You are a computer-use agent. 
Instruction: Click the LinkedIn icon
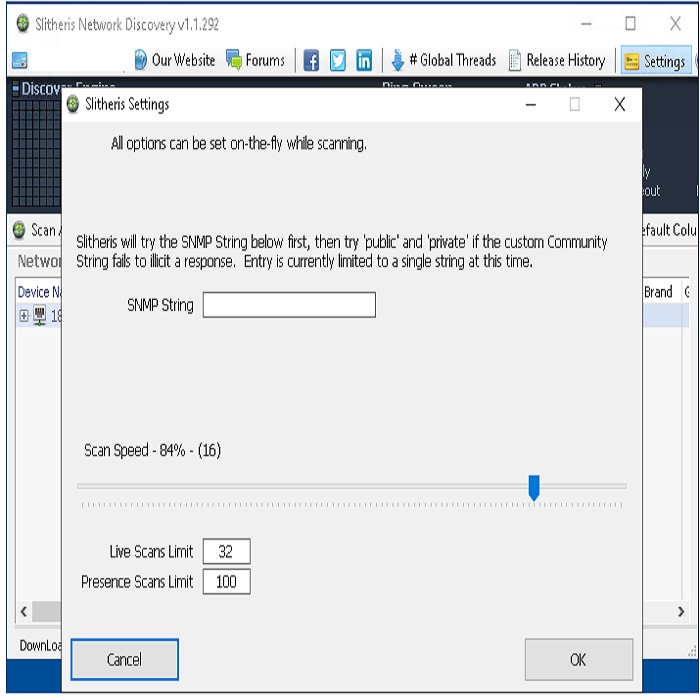(x=364, y=60)
